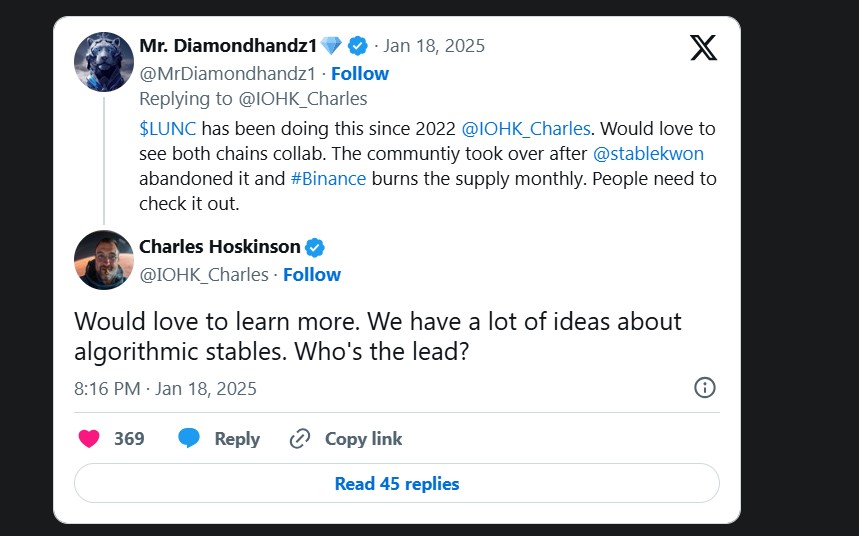Follow @IOHK_Charles

312,274
